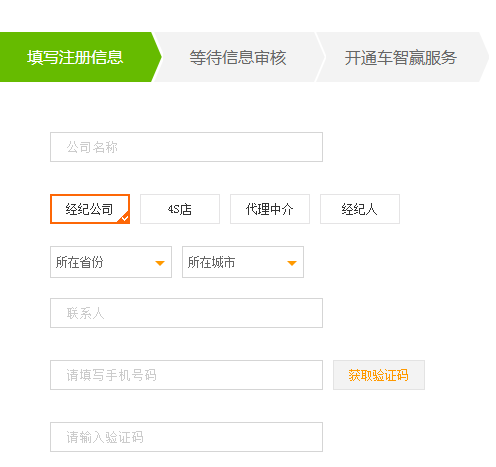Viewport: 496px width, 467px height.
Task: Click the 所在省份 label text
Action: (79, 262)
